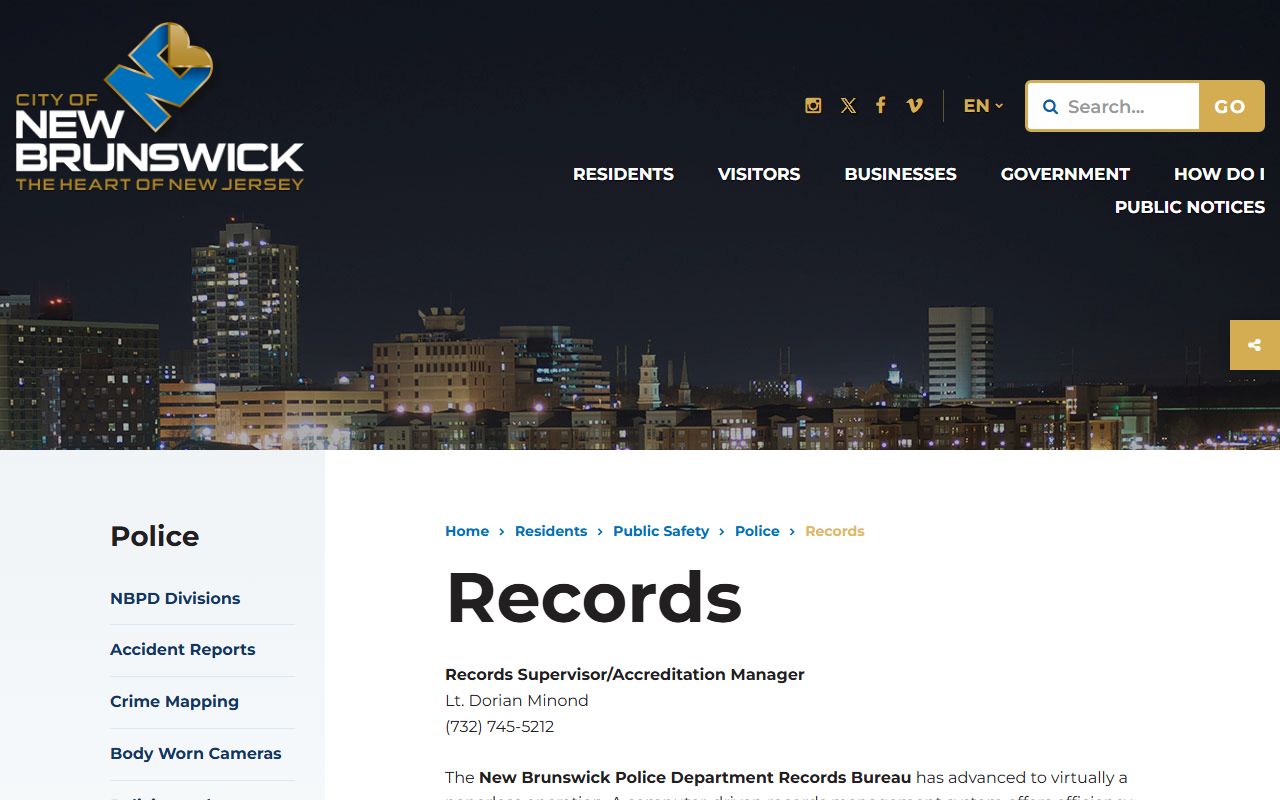Open the city's Vimeo page

tap(914, 105)
